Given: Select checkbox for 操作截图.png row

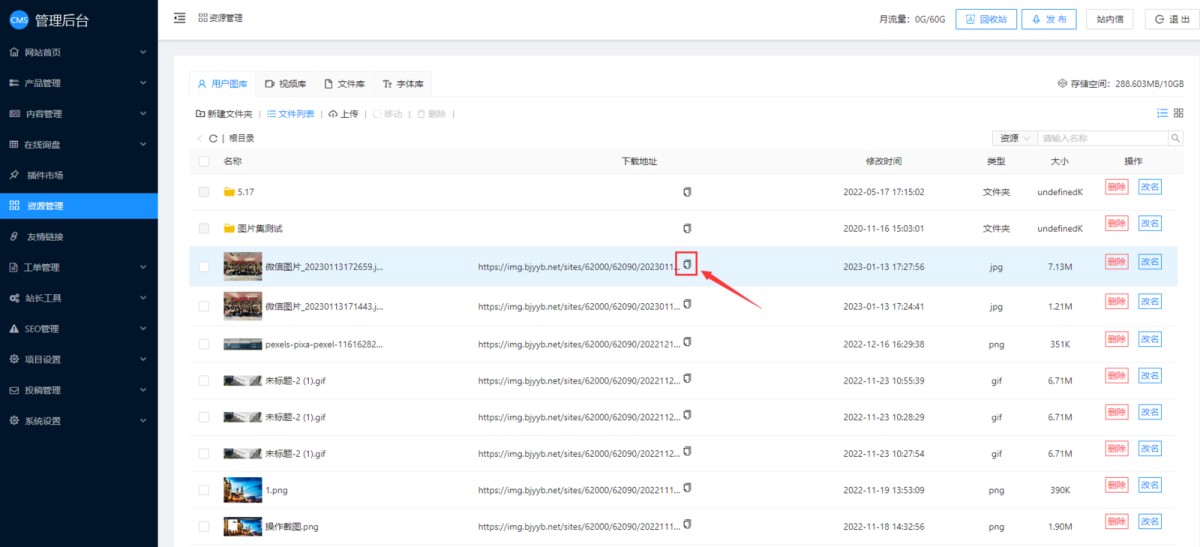Looking at the screenshot, I should click(204, 526).
